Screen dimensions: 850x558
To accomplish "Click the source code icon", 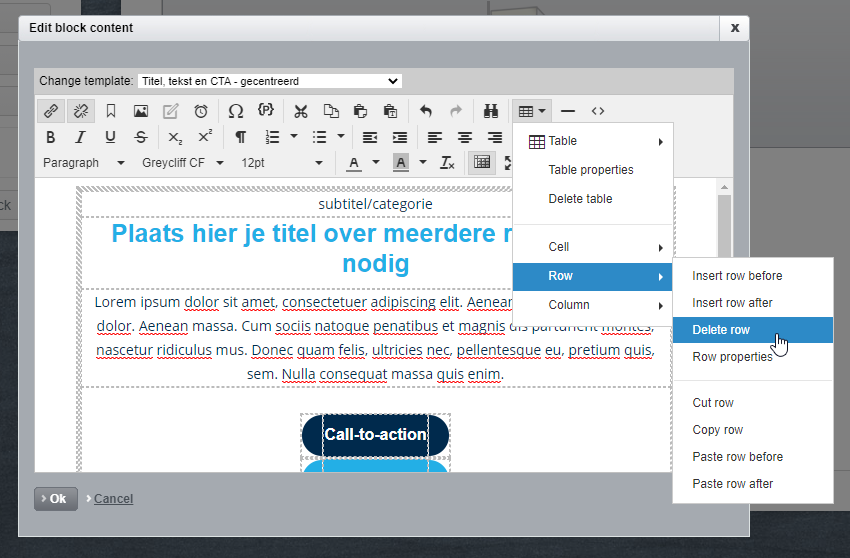I will tap(598, 111).
